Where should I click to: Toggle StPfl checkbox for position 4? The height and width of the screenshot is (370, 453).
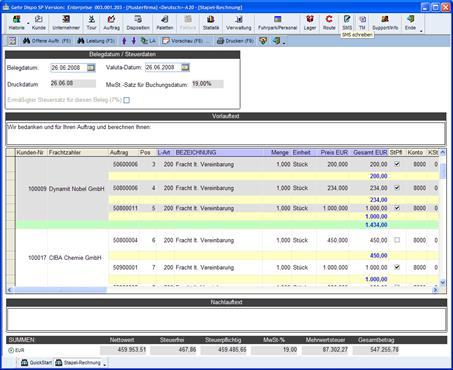(x=397, y=188)
